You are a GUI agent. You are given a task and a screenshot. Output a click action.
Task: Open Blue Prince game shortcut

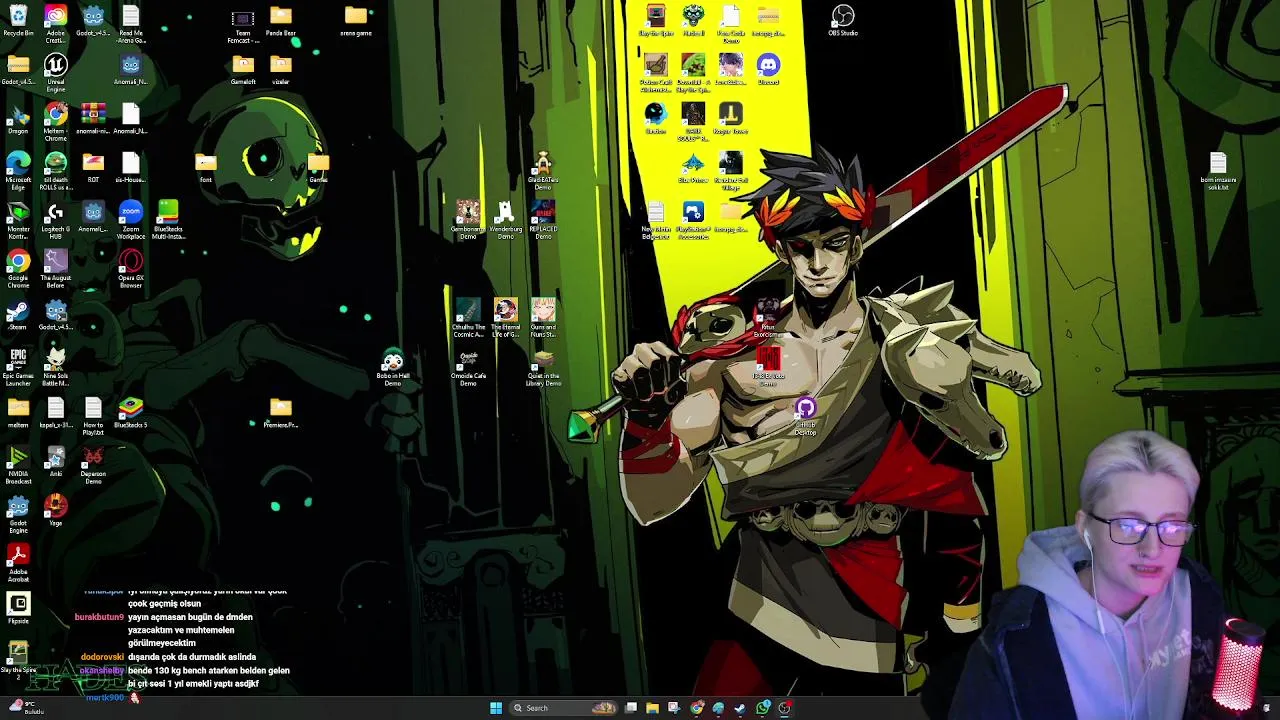(693, 167)
